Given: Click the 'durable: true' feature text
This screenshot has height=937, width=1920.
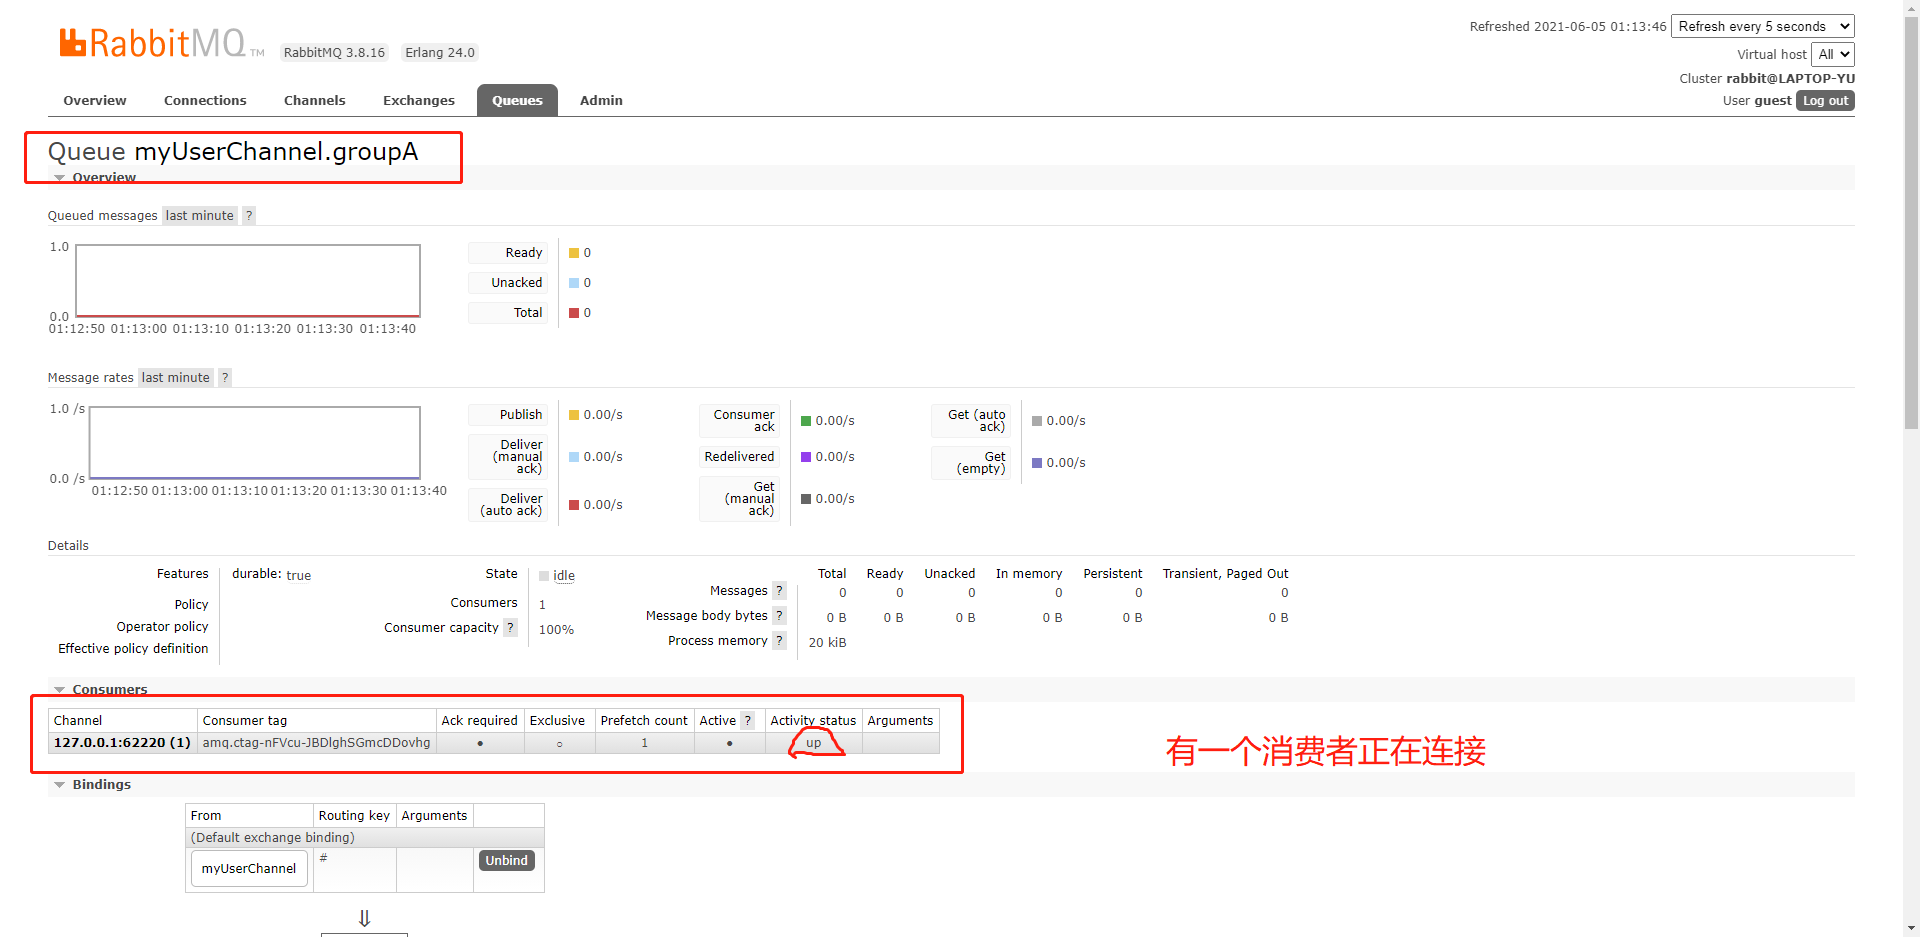Looking at the screenshot, I should (x=272, y=574).
